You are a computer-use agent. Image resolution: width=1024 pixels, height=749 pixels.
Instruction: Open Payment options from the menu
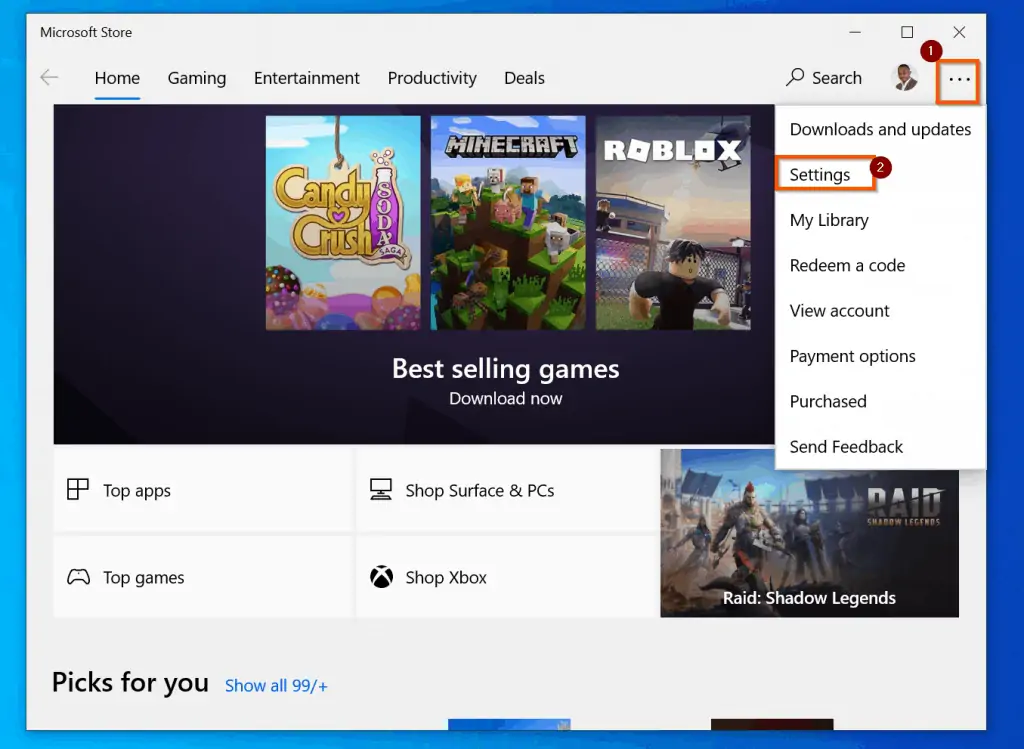[x=852, y=356]
